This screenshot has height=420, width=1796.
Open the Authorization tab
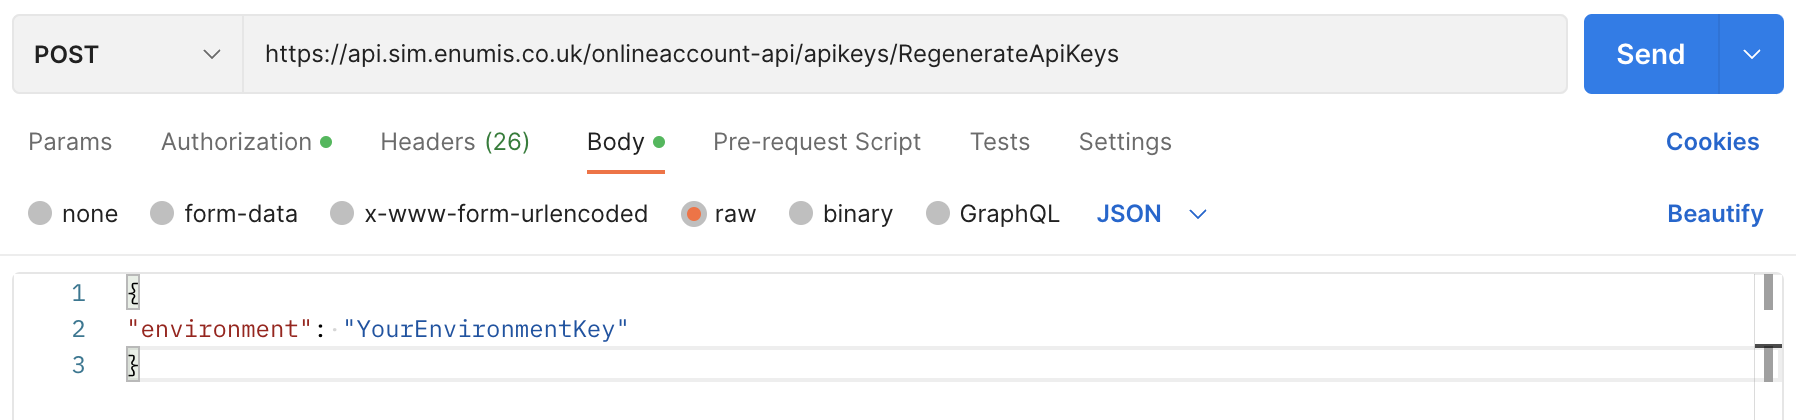point(246,142)
